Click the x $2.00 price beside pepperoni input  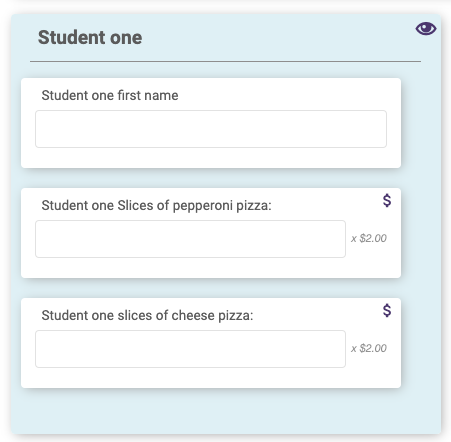369,238
